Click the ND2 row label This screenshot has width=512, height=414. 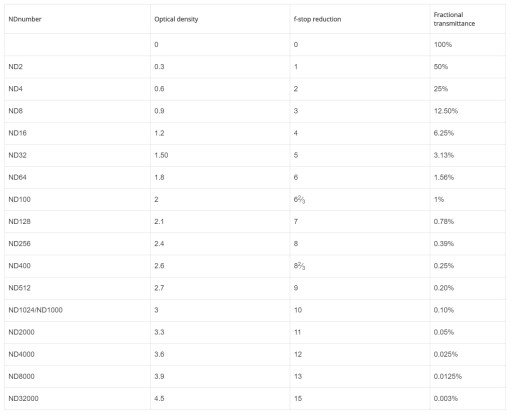[16, 67]
